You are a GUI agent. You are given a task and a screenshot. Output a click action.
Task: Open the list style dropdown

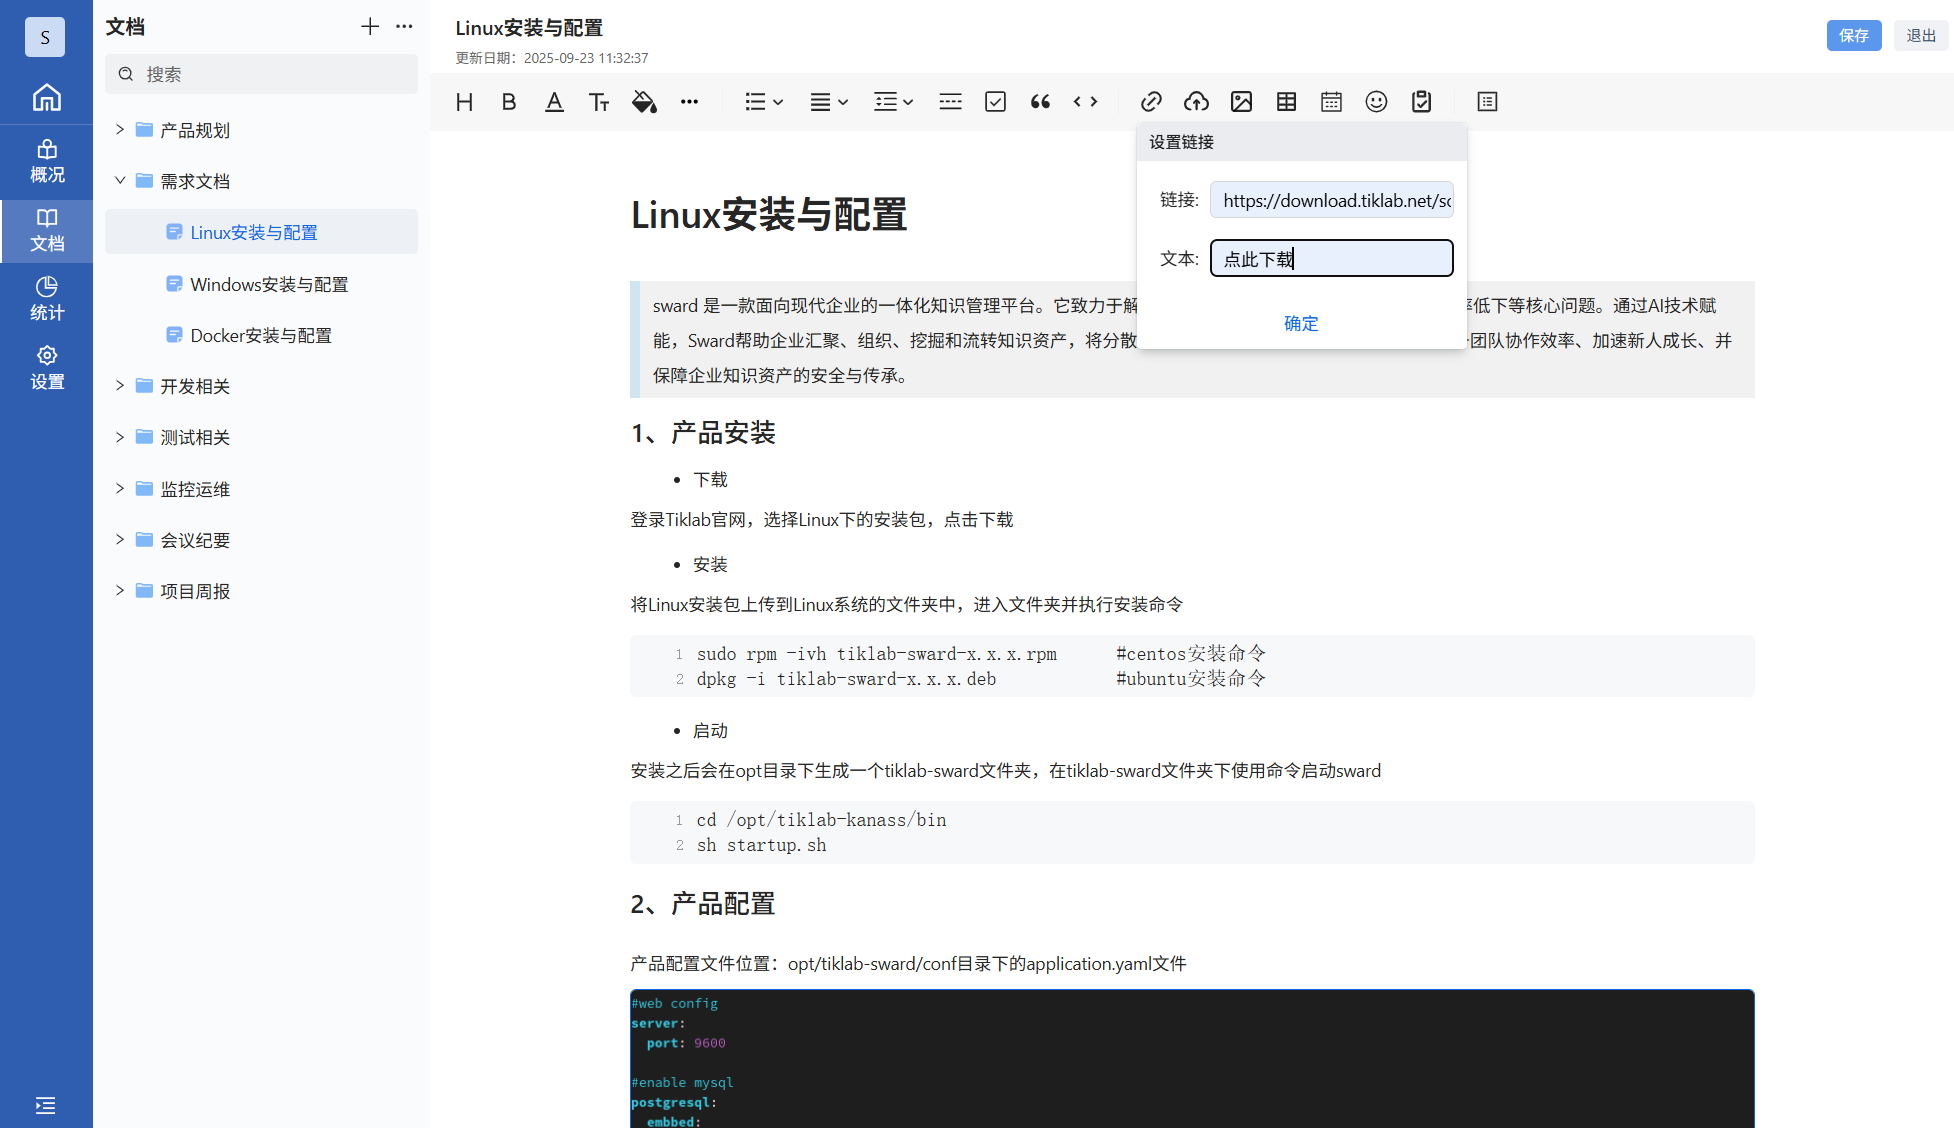point(764,102)
